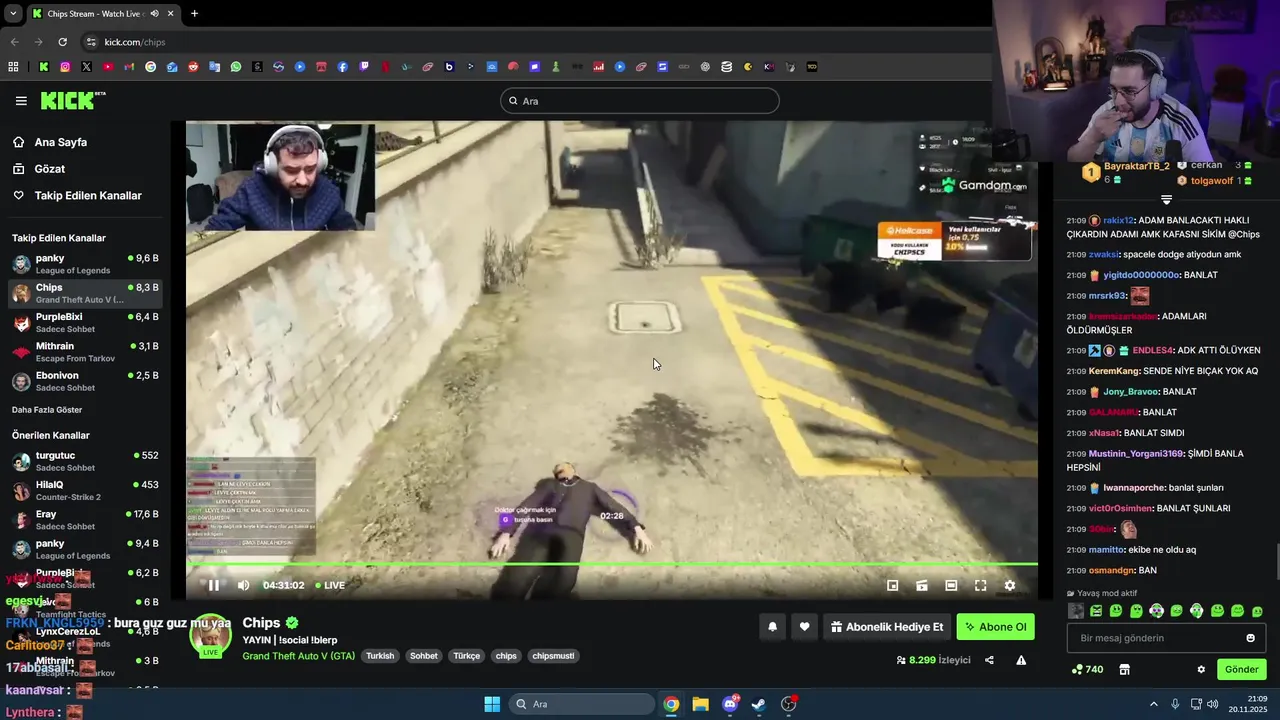This screenshot has width=1280, height=720.
Task: Open emoji picker in chat input
Action: click(1250, 638)
